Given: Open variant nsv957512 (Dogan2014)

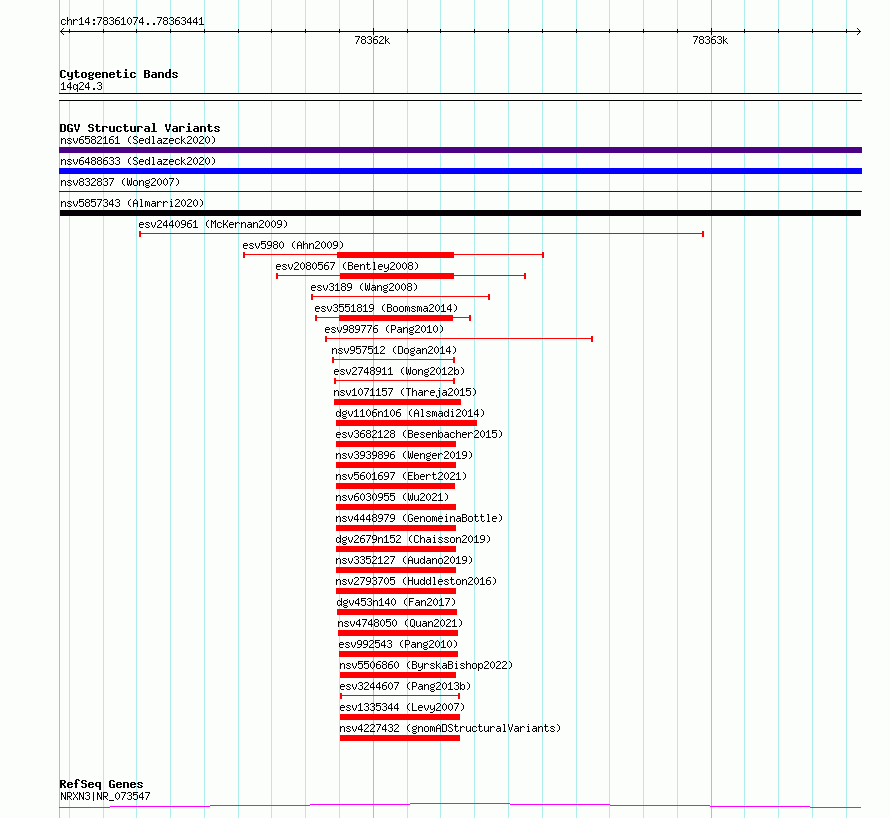Looking at the screenshot, I should pos(394,350).
